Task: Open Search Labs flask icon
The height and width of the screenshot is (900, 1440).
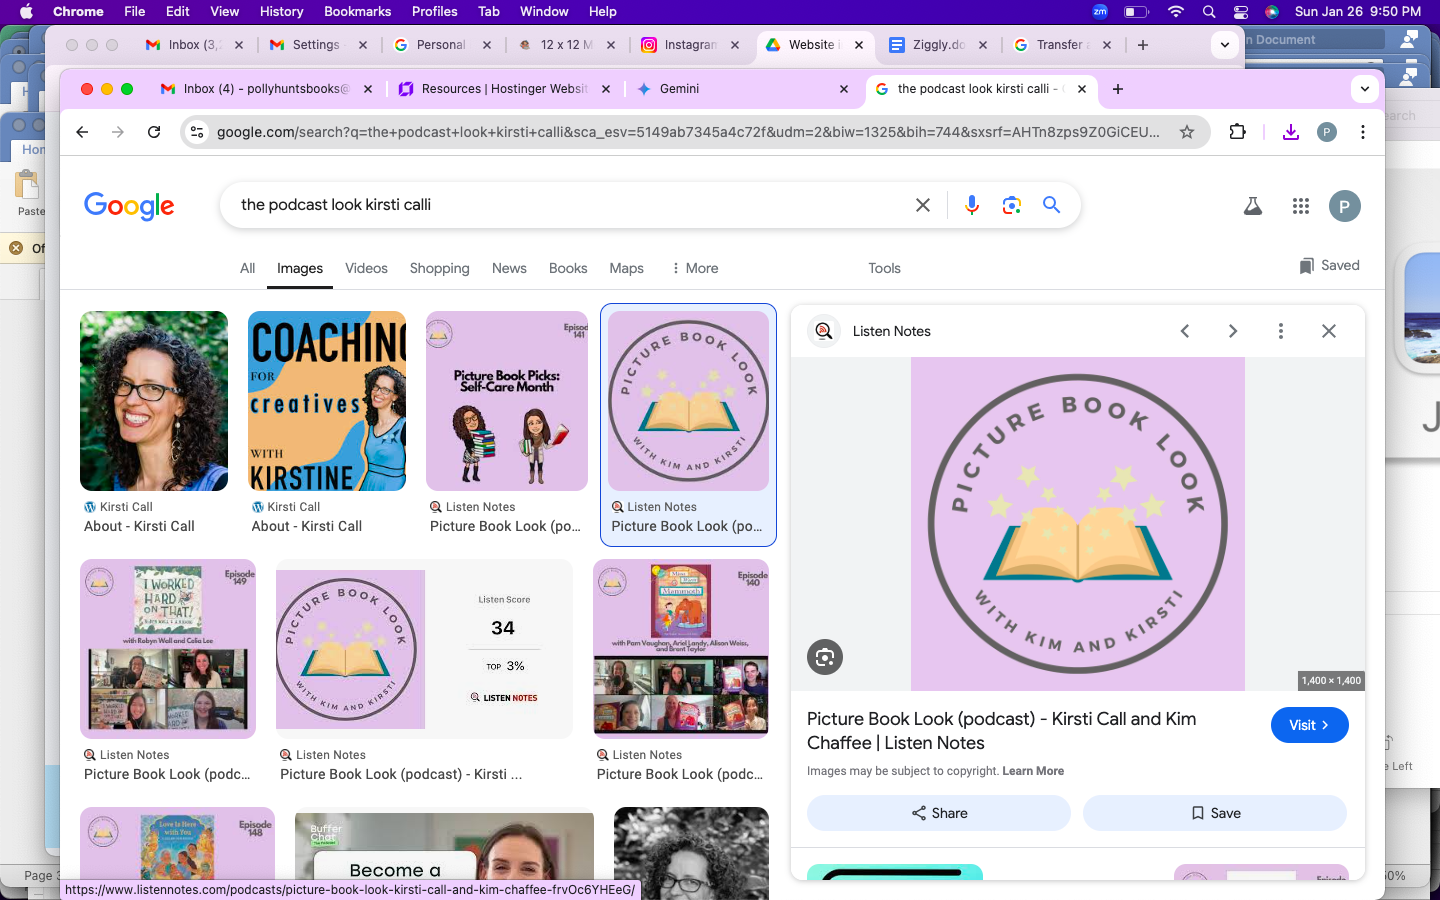Action: pyautogui.click(x=1252, y=206)
